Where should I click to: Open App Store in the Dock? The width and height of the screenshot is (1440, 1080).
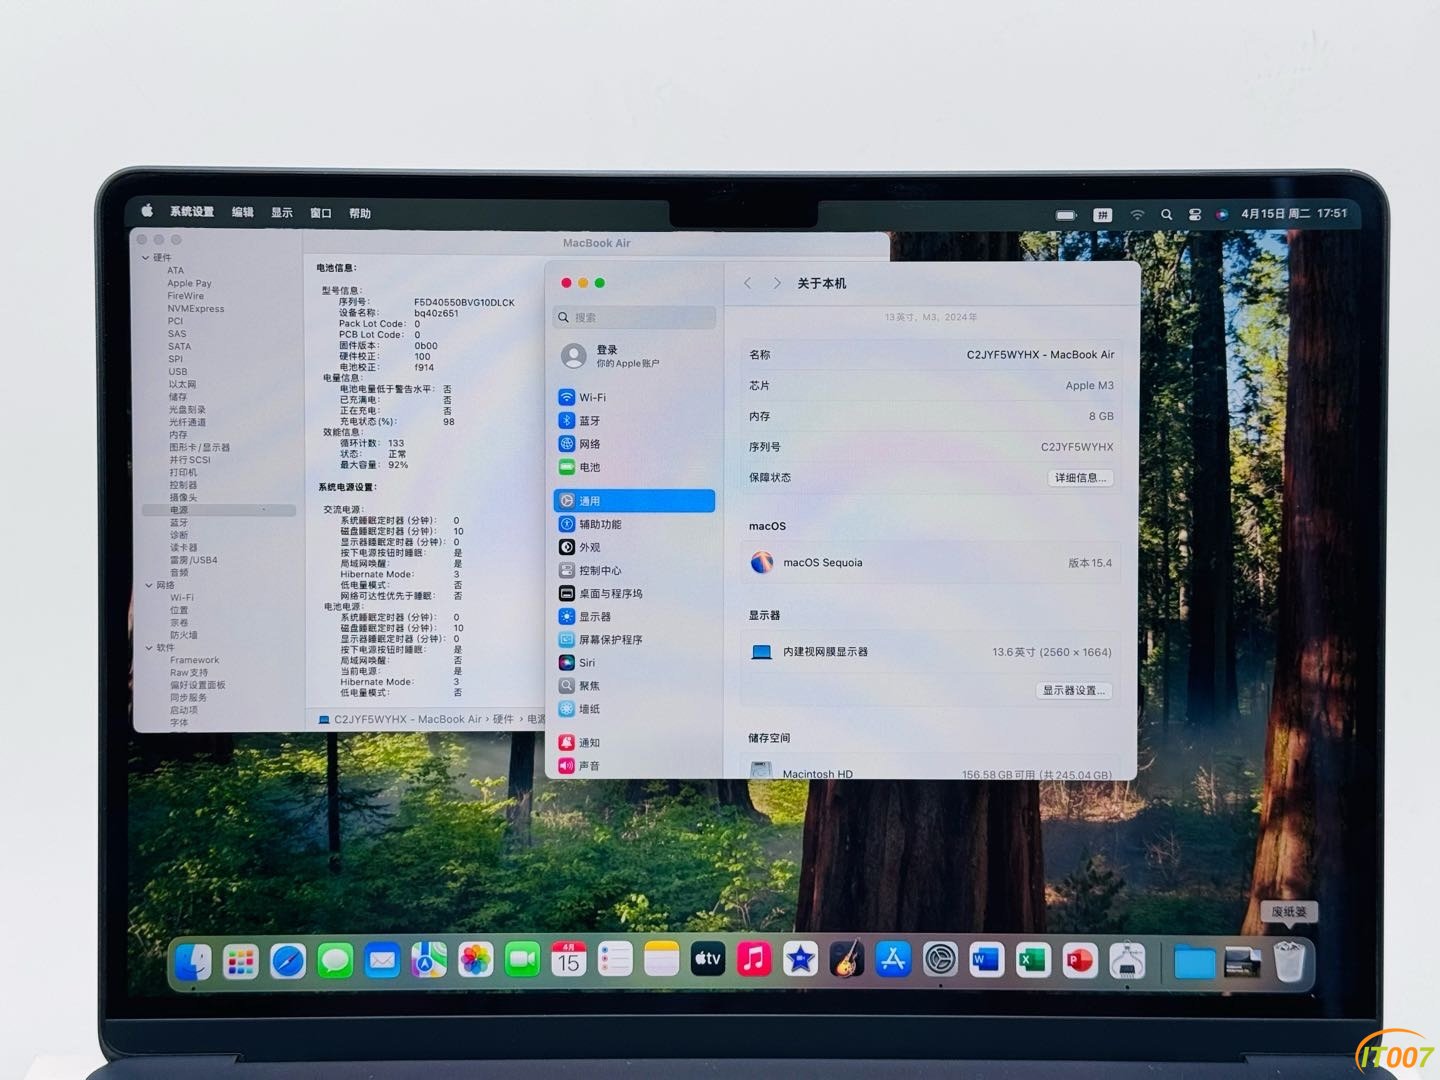point(893,959)
